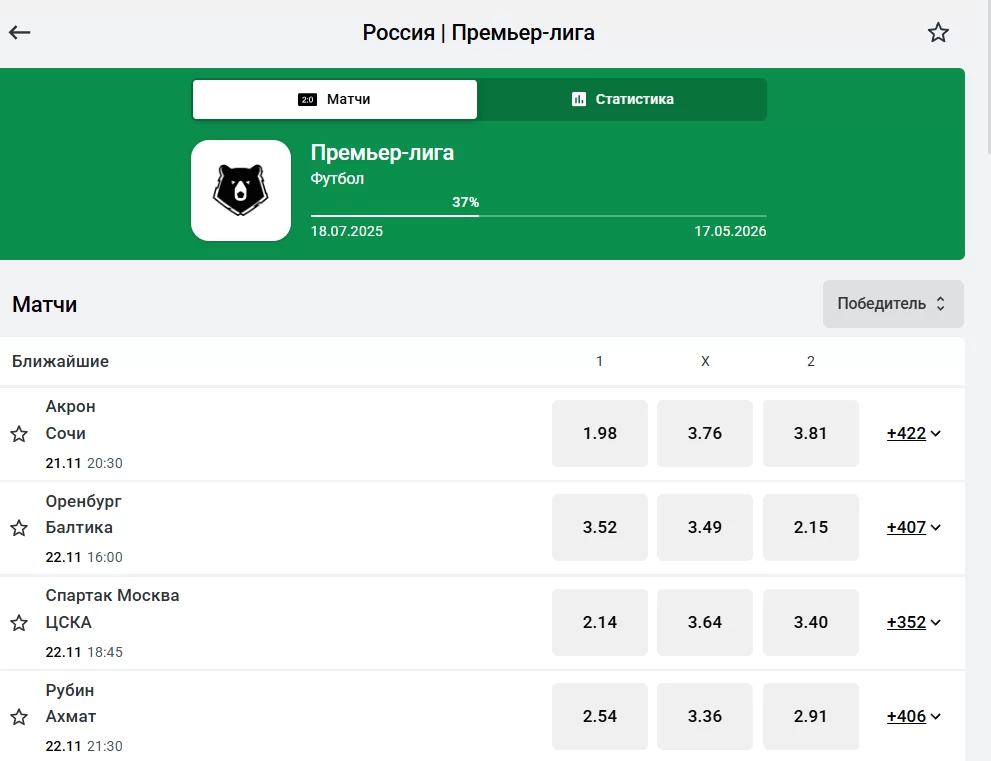Expand +422 markets for Акрон–Сочи

[913, 433]
